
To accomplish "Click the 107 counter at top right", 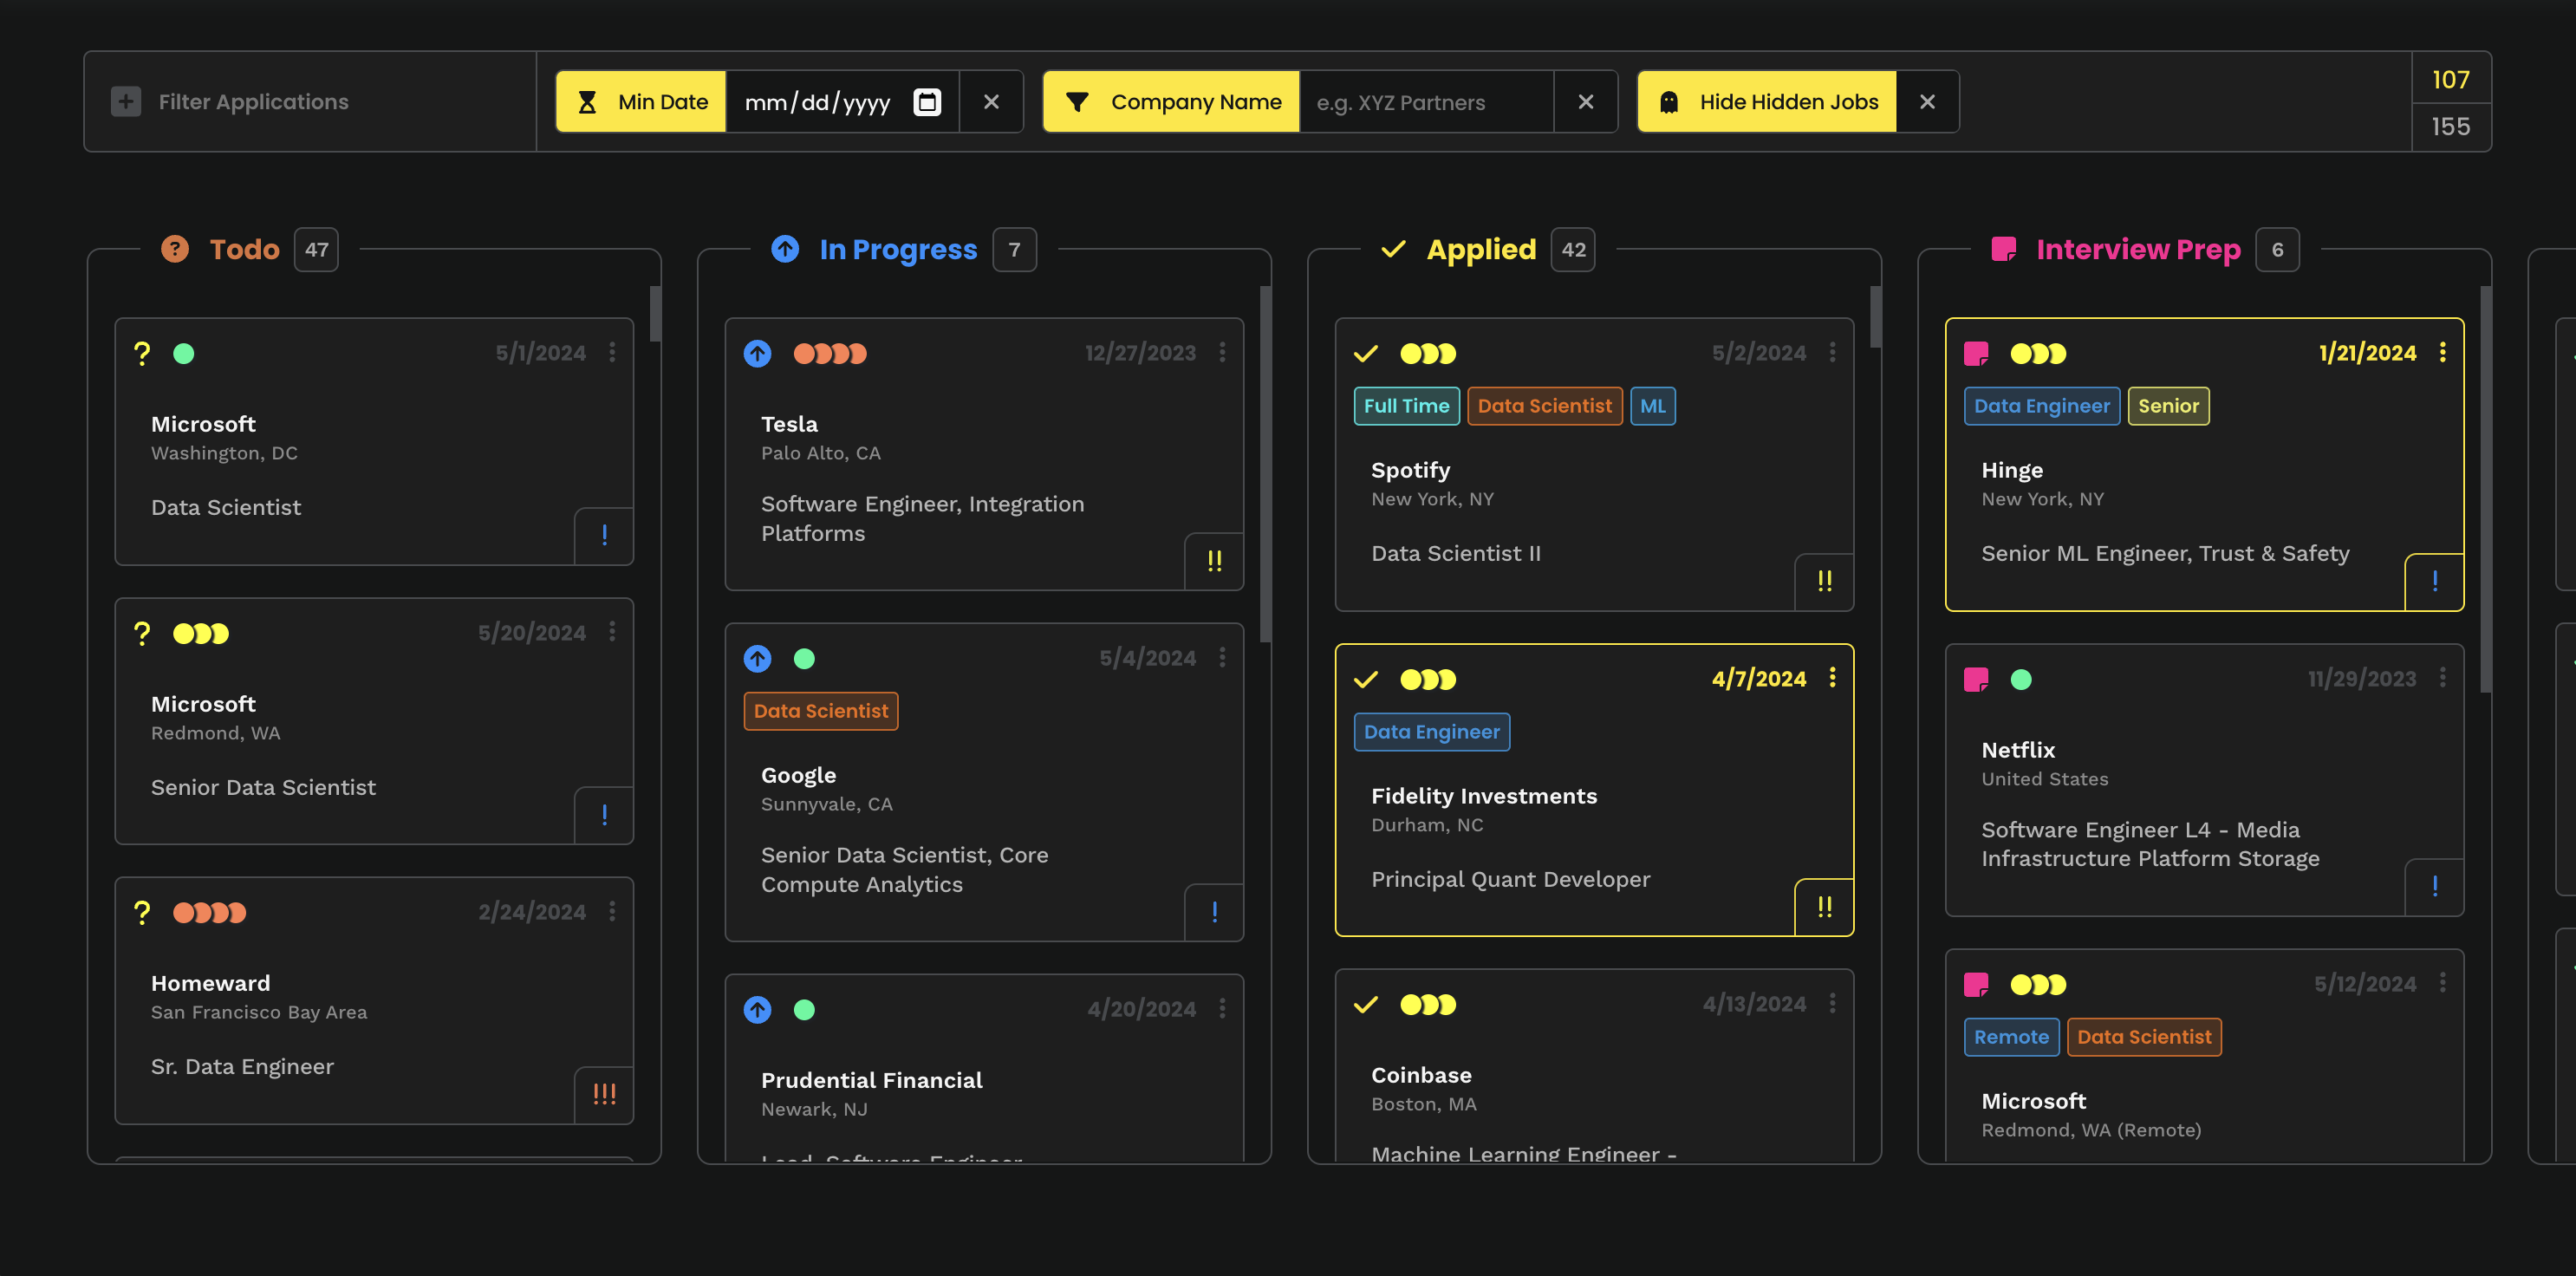I will [2450, 79].
